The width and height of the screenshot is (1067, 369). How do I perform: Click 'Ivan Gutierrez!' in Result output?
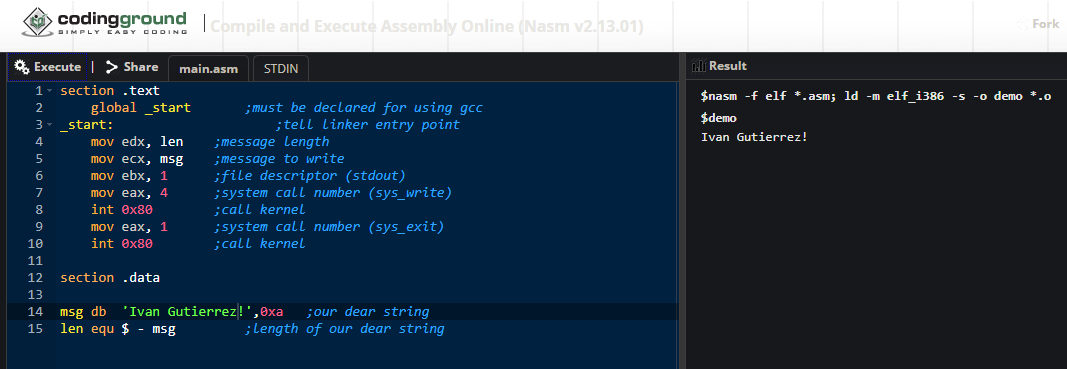[x=754, y=137]
